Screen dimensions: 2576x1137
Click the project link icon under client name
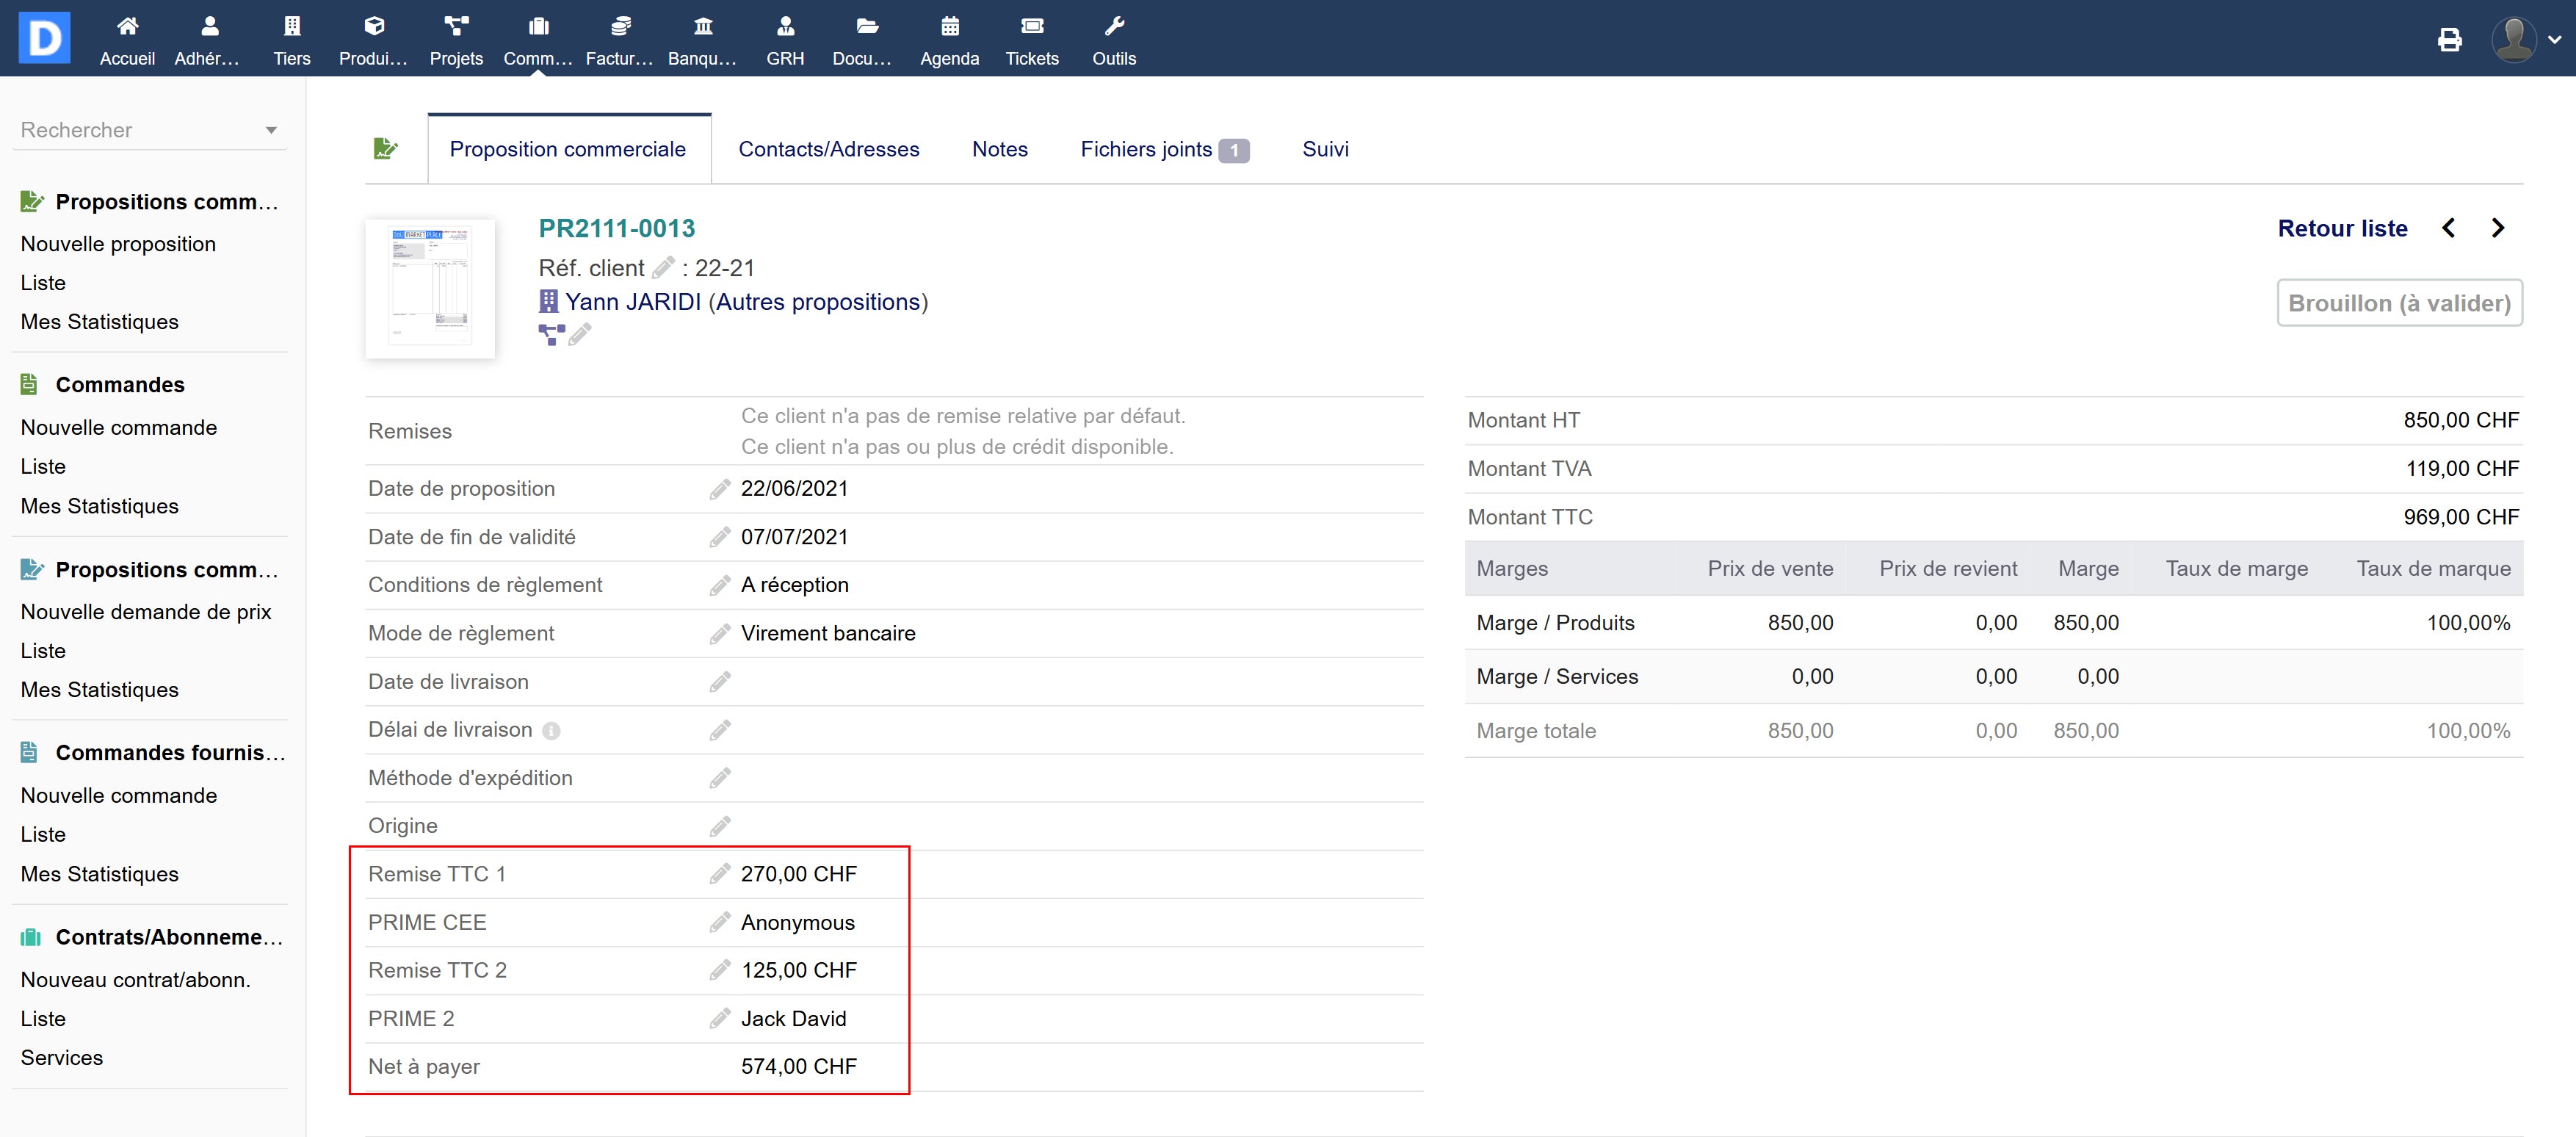point(551,335)
